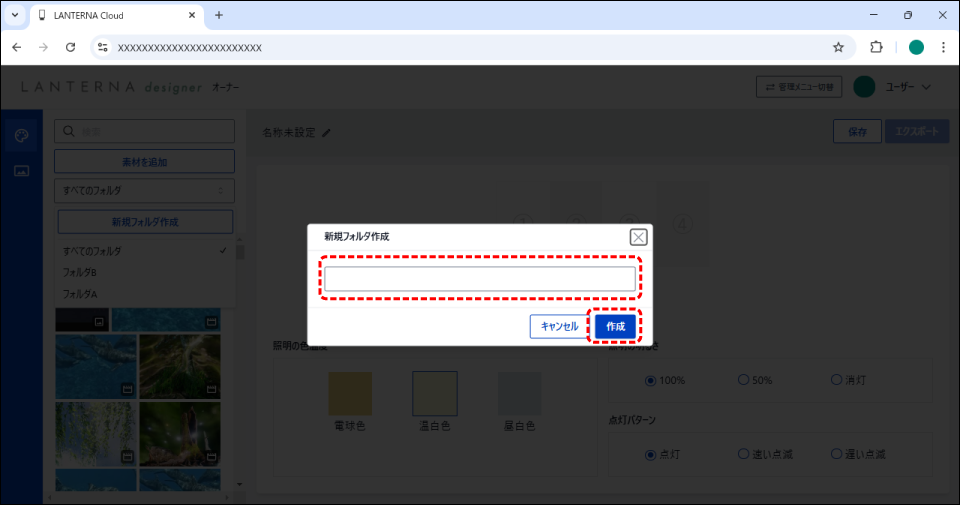The width and height of the screenshot is (960, 505).
Task: Select the 消灯 radio option
Action: [x=836, y=380]
